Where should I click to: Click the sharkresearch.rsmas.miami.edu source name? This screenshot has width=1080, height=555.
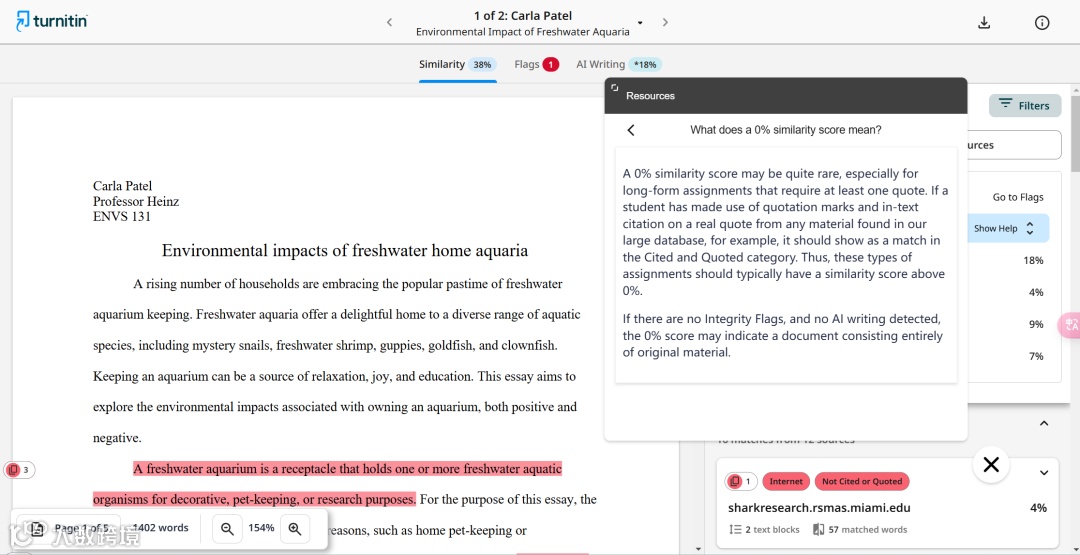pyautogui.click(x=819, y=508)
